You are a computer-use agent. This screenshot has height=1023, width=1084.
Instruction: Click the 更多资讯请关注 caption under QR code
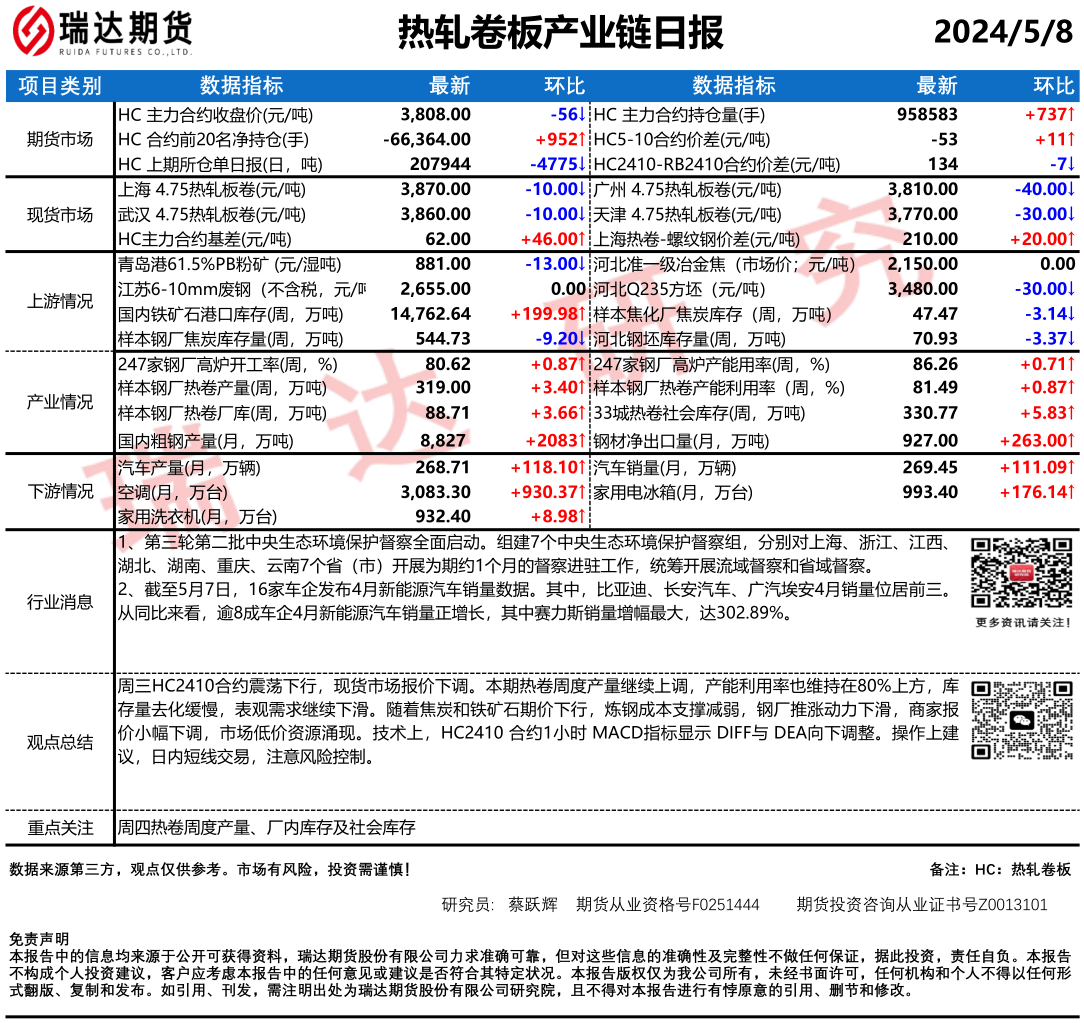[1022, 623]
